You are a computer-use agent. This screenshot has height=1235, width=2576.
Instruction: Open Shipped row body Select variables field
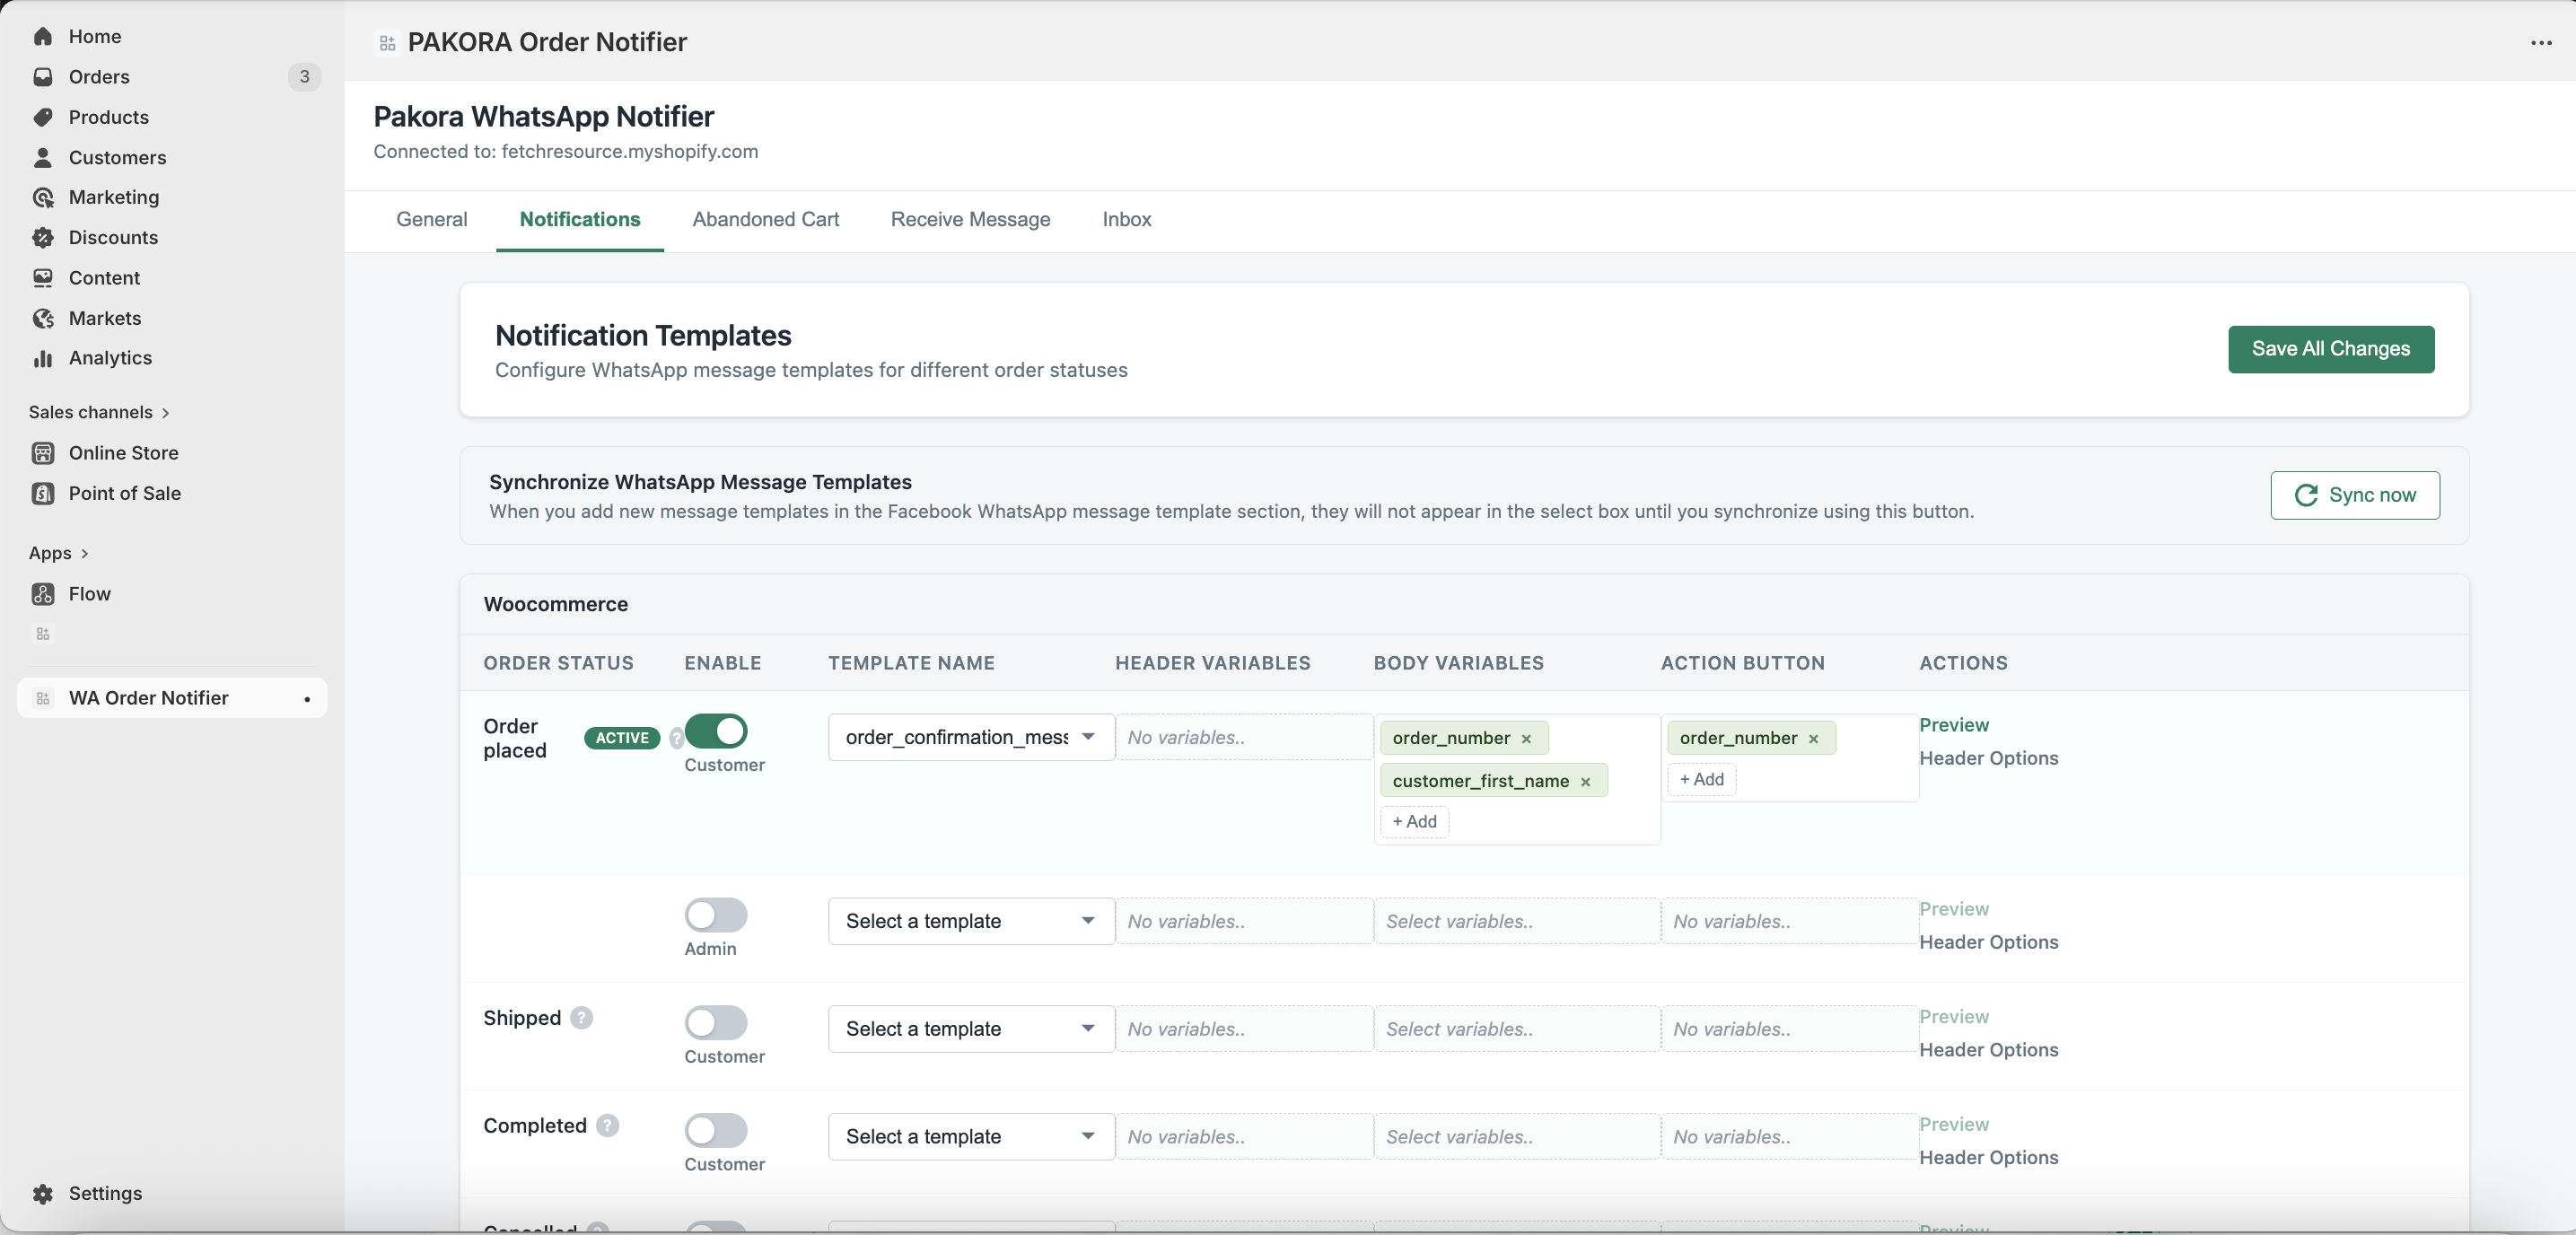click(x=1517, y=1029)
